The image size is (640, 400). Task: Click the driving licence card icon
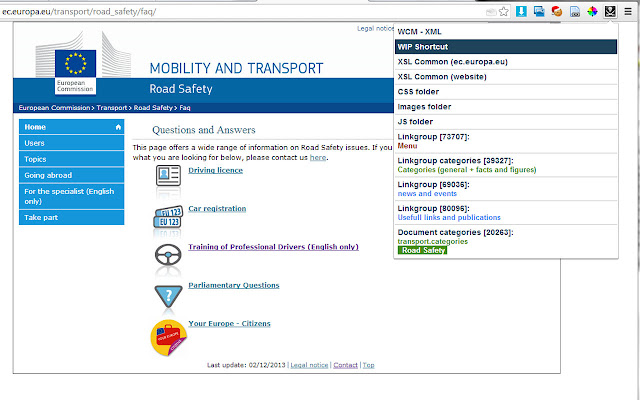point(168,176)
